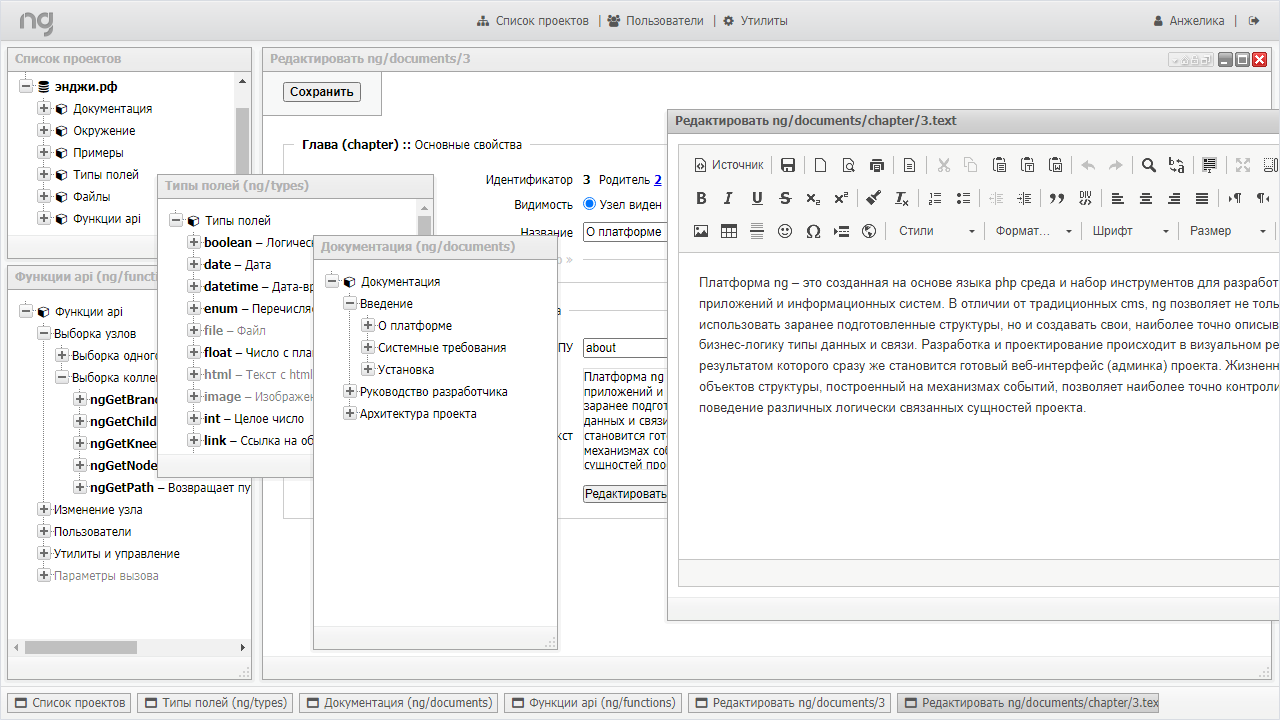
Task: Align text right
Action: pyautogui.click(x=1174, y=198)
